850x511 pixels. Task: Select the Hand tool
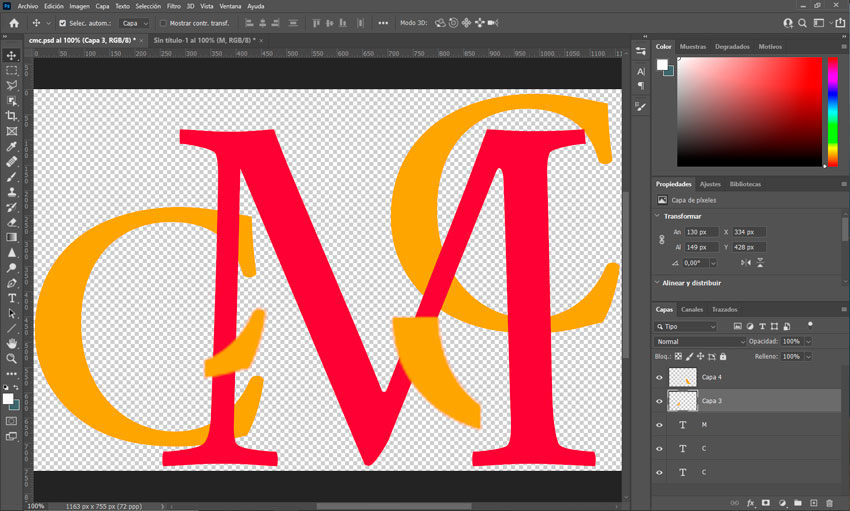click(x=12, y=343)
